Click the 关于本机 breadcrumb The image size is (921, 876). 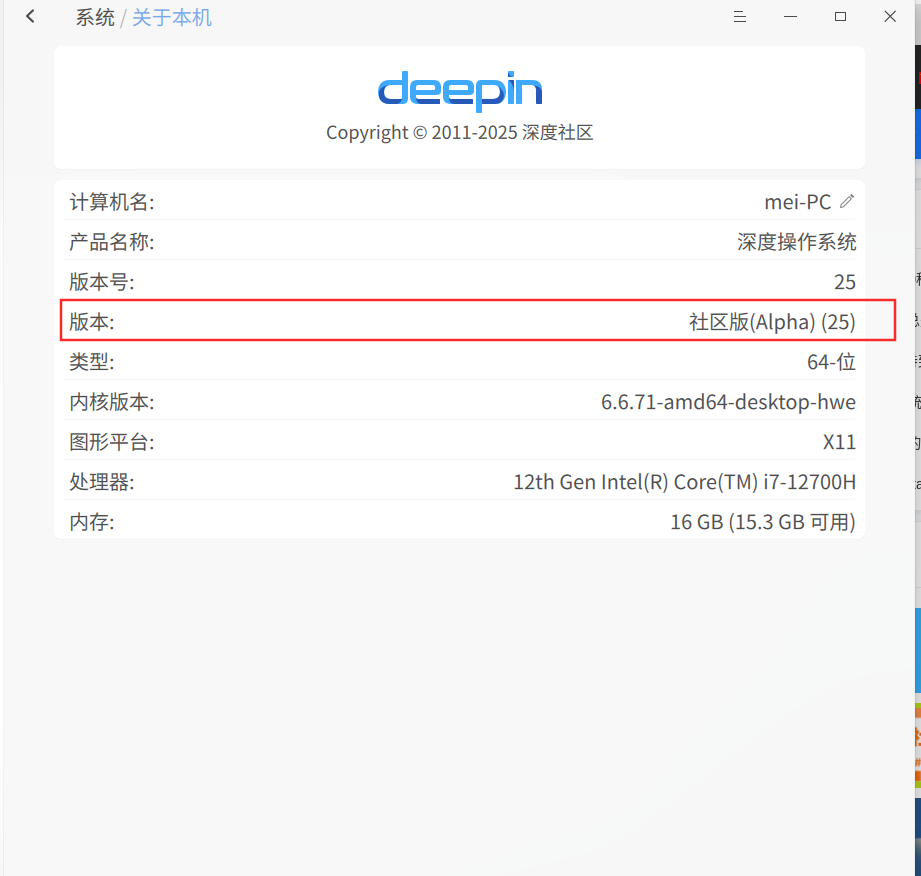(x=172, y=18)
